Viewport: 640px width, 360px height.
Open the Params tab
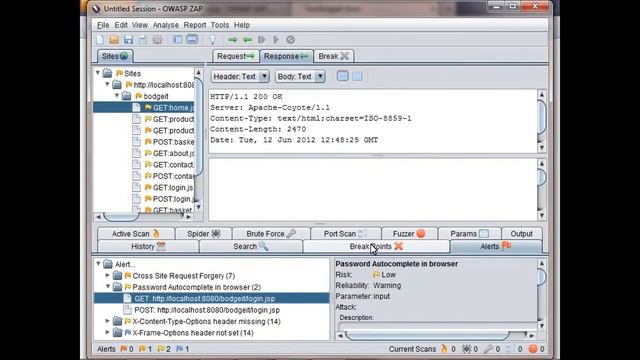[469, 234]
